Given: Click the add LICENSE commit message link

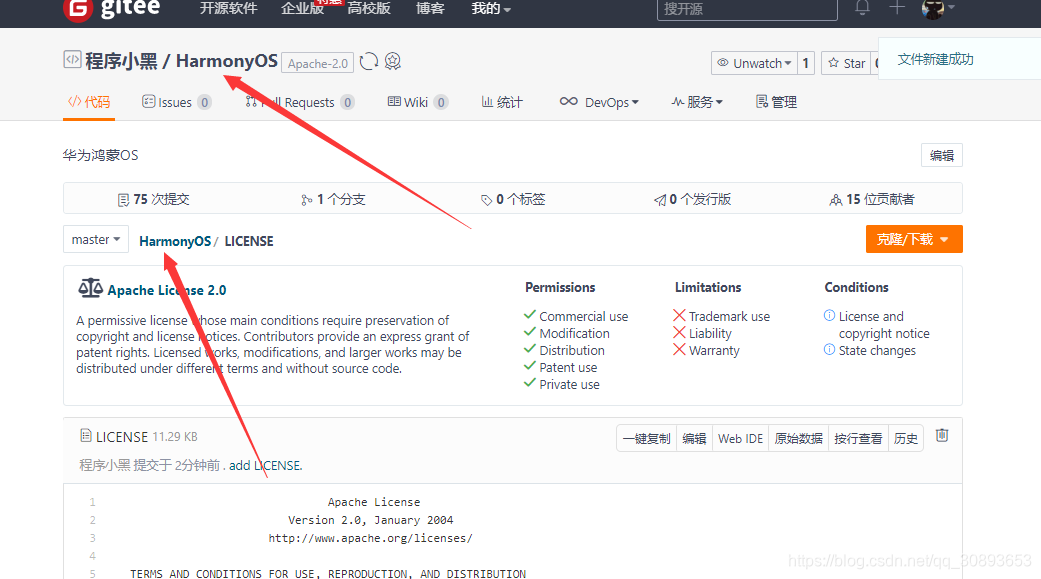Looking at the screenshot, I should tap(266, 465).
